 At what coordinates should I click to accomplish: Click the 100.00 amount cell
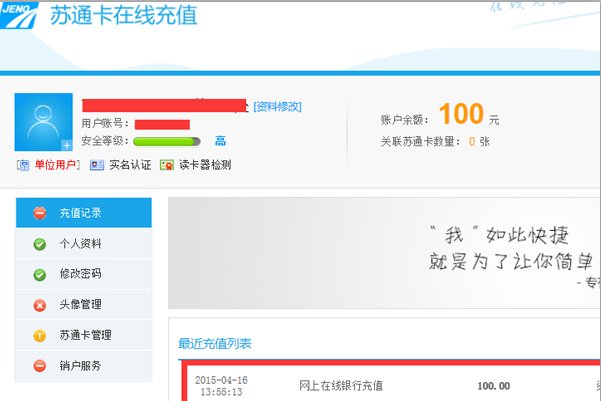click(494, 386)
